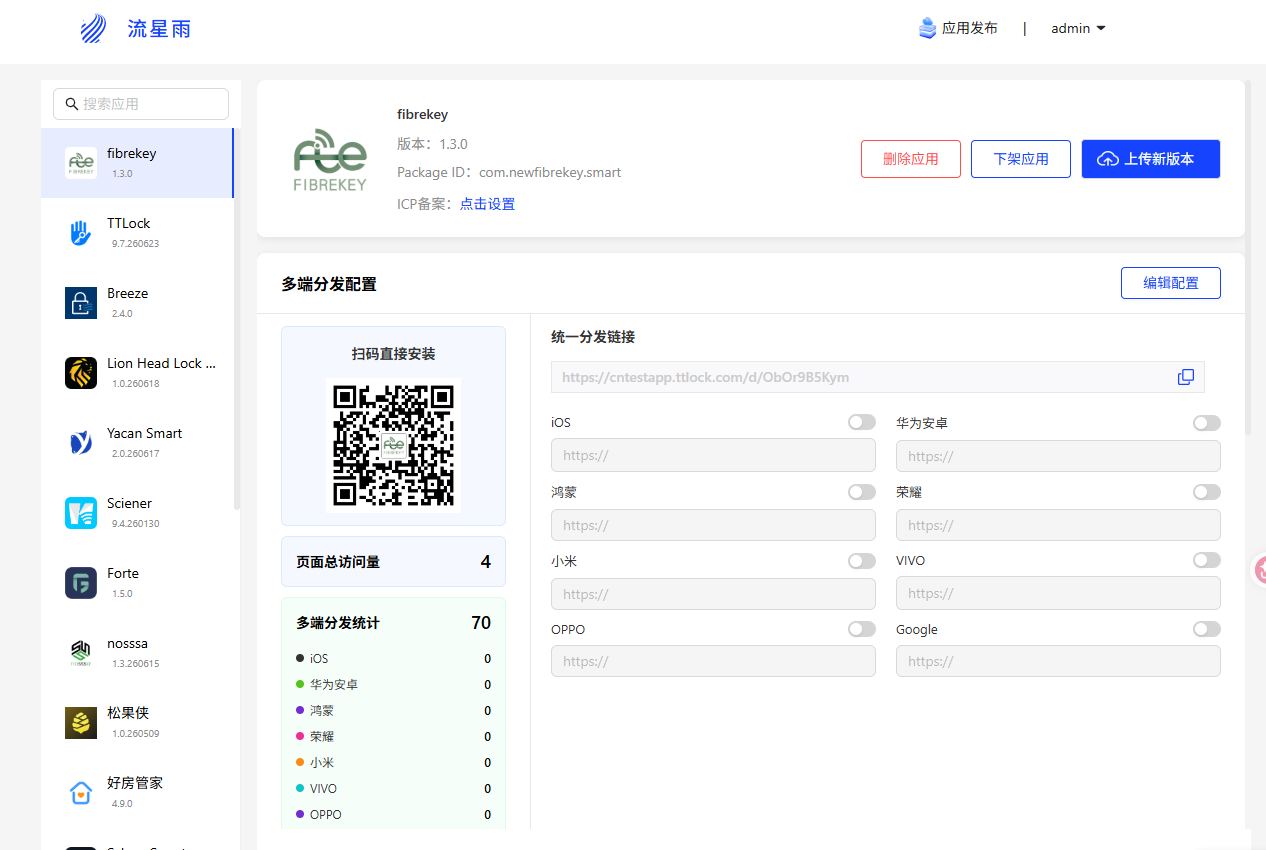Copy the unified distribution link

pos(1186,377)
